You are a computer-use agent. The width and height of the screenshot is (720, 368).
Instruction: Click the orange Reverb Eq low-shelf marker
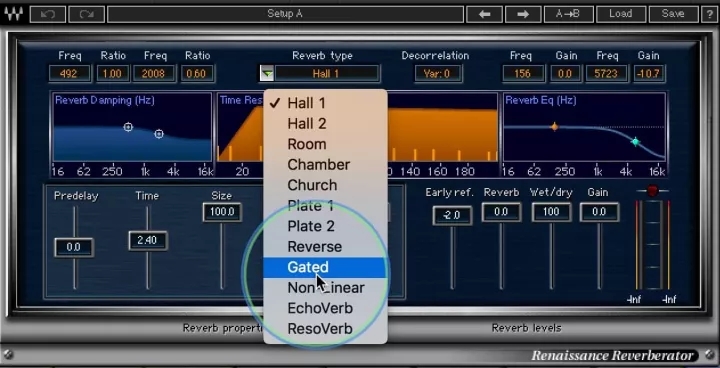tap(554, 127)
